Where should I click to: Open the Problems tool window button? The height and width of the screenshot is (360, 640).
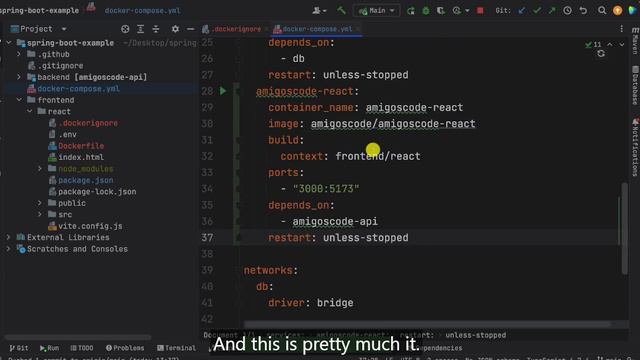coord(125,348)
